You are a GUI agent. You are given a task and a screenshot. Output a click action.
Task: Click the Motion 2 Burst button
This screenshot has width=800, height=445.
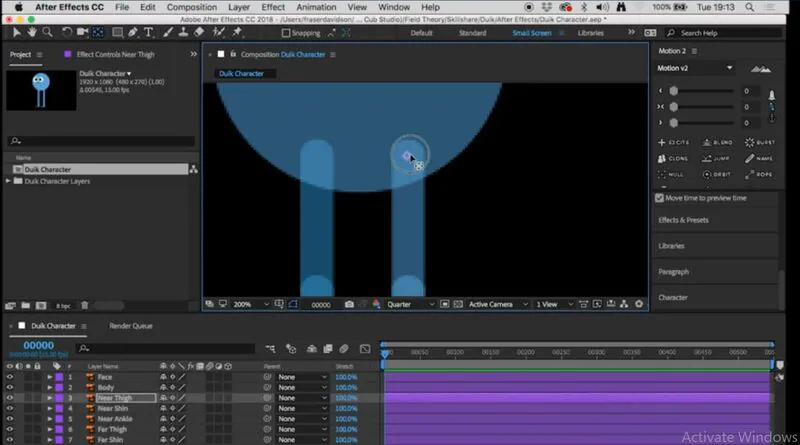760,142
